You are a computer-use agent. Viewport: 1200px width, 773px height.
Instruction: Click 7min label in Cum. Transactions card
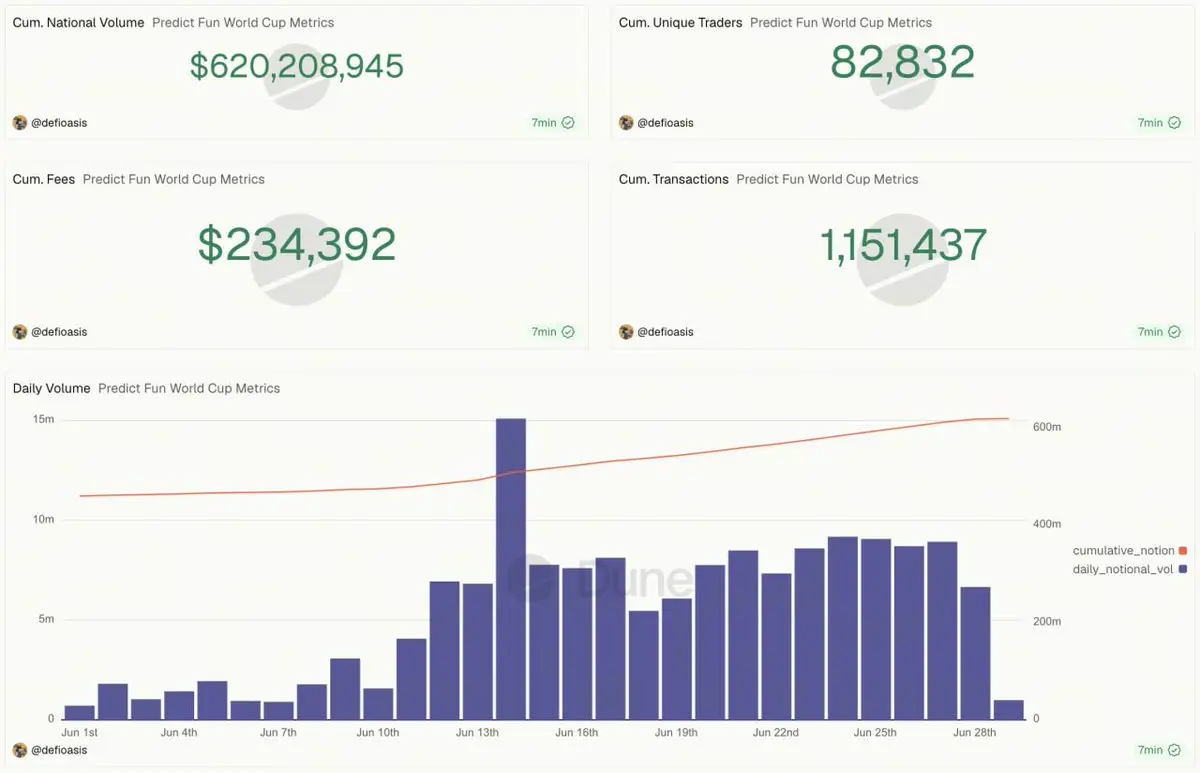1150,332
